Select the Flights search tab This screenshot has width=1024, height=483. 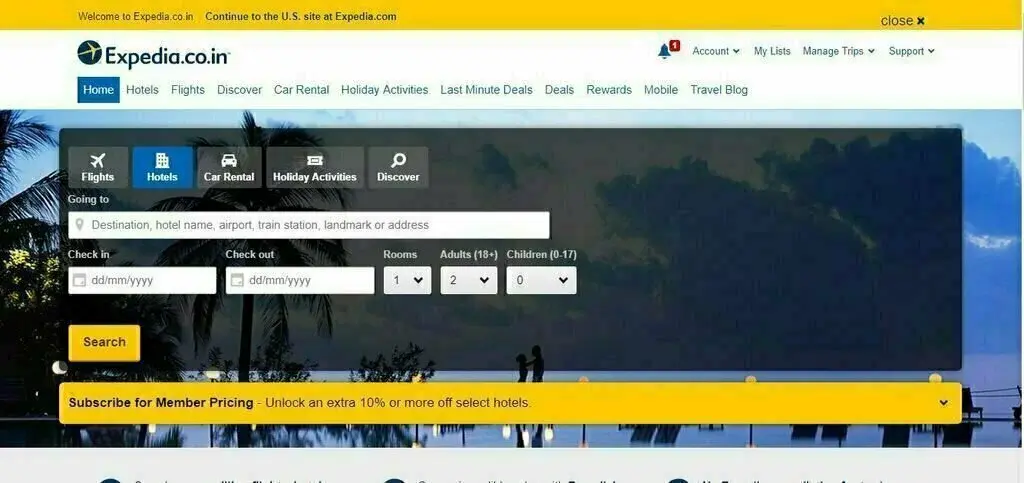point(98,167)
